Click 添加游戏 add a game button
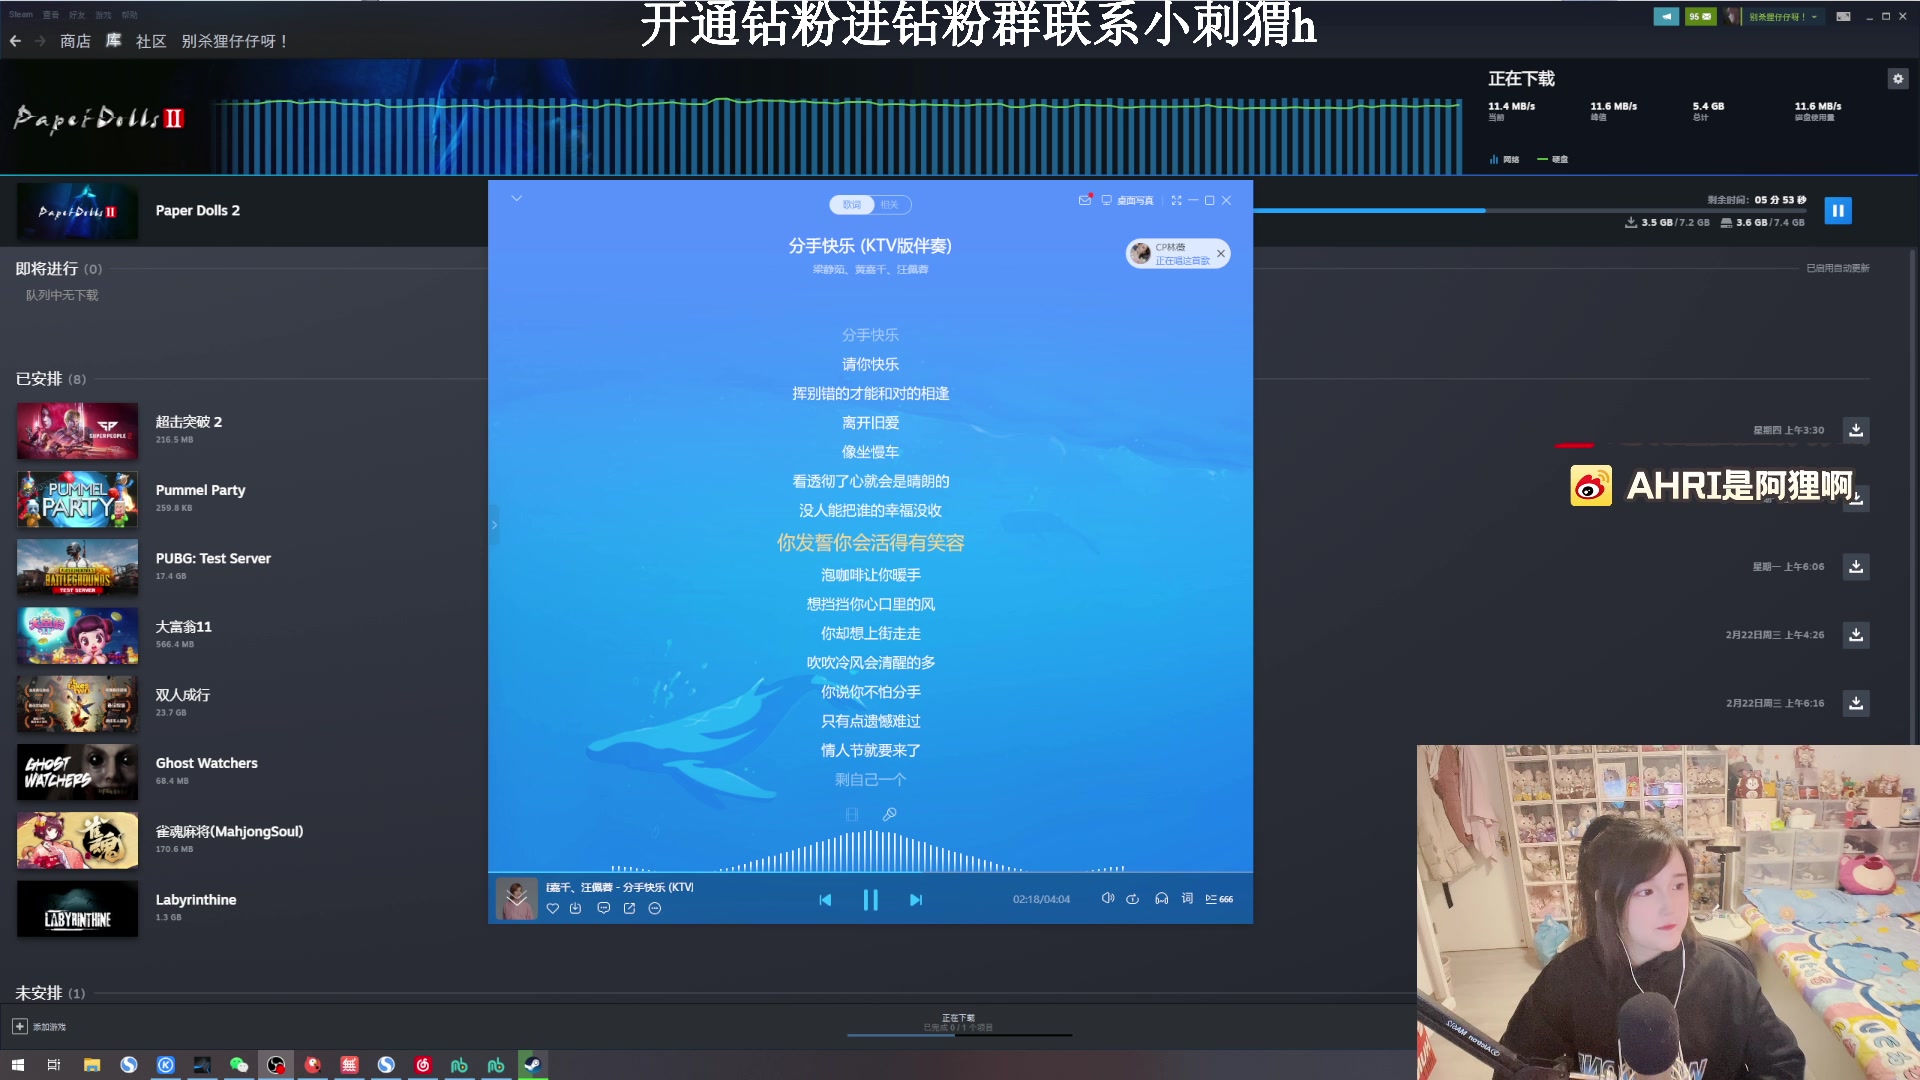This screenshot has width=1920, height=1080. click(39, 1027)
